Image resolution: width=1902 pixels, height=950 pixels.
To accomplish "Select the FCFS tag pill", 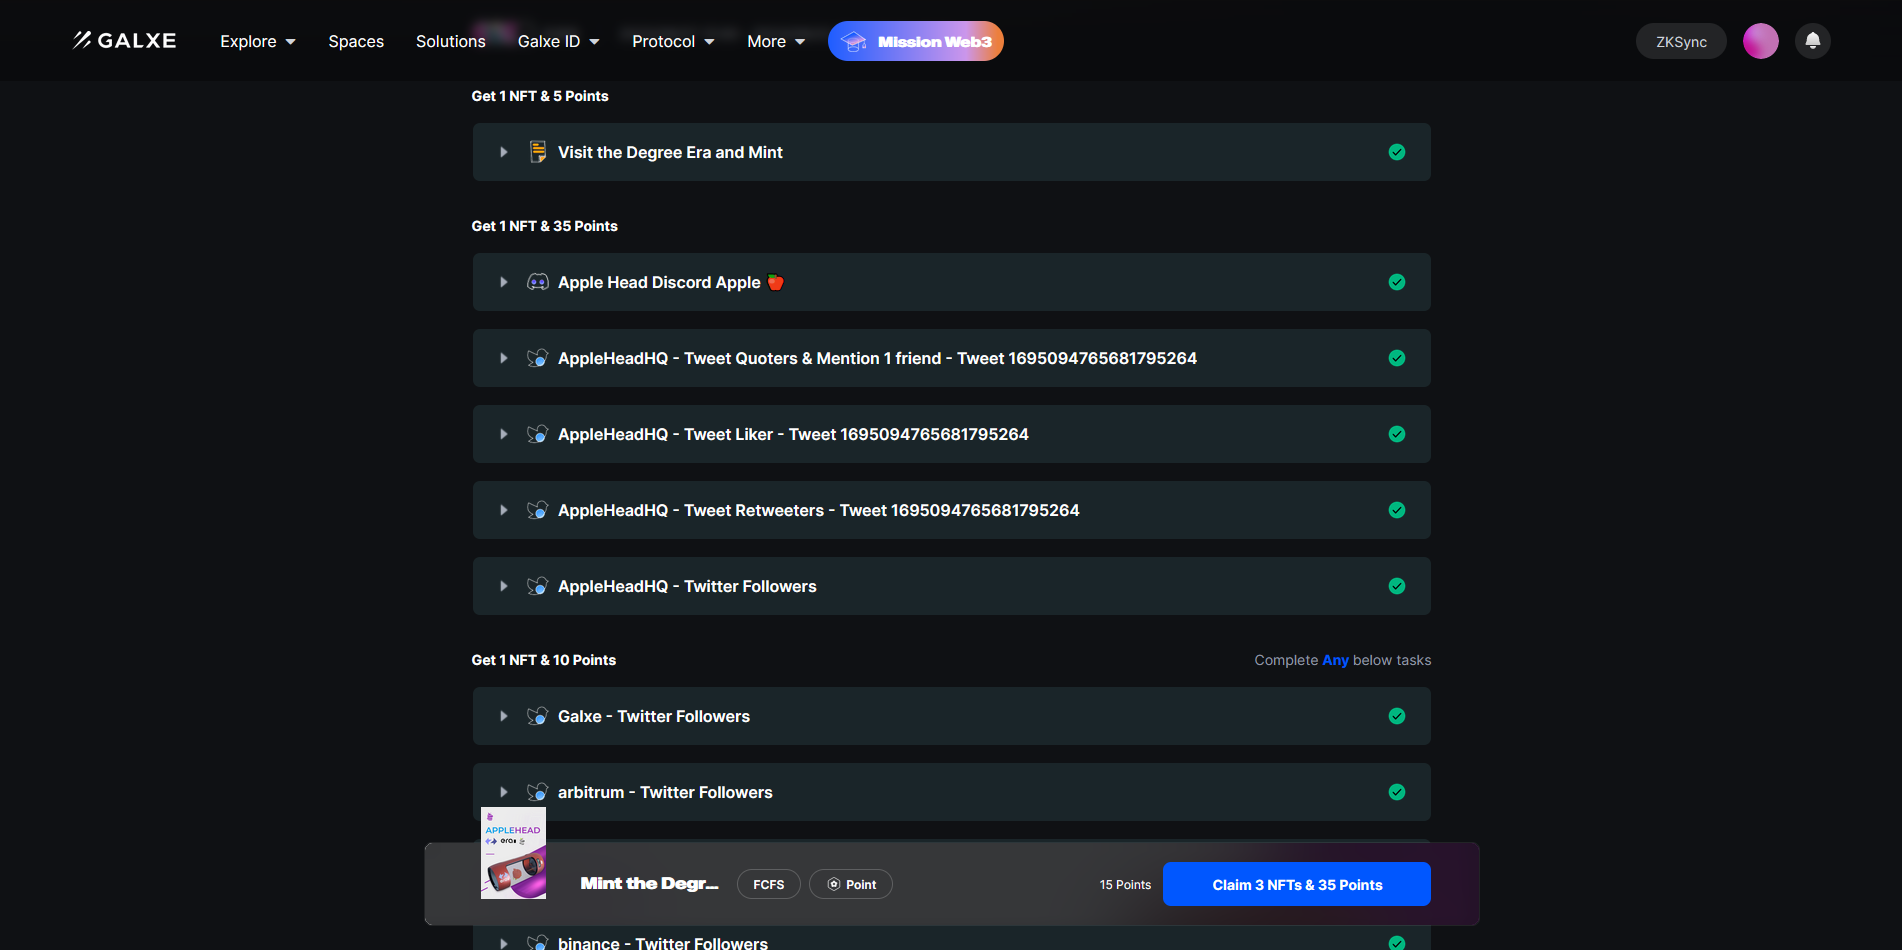I will pyautogui.click(x=768, y=884).
